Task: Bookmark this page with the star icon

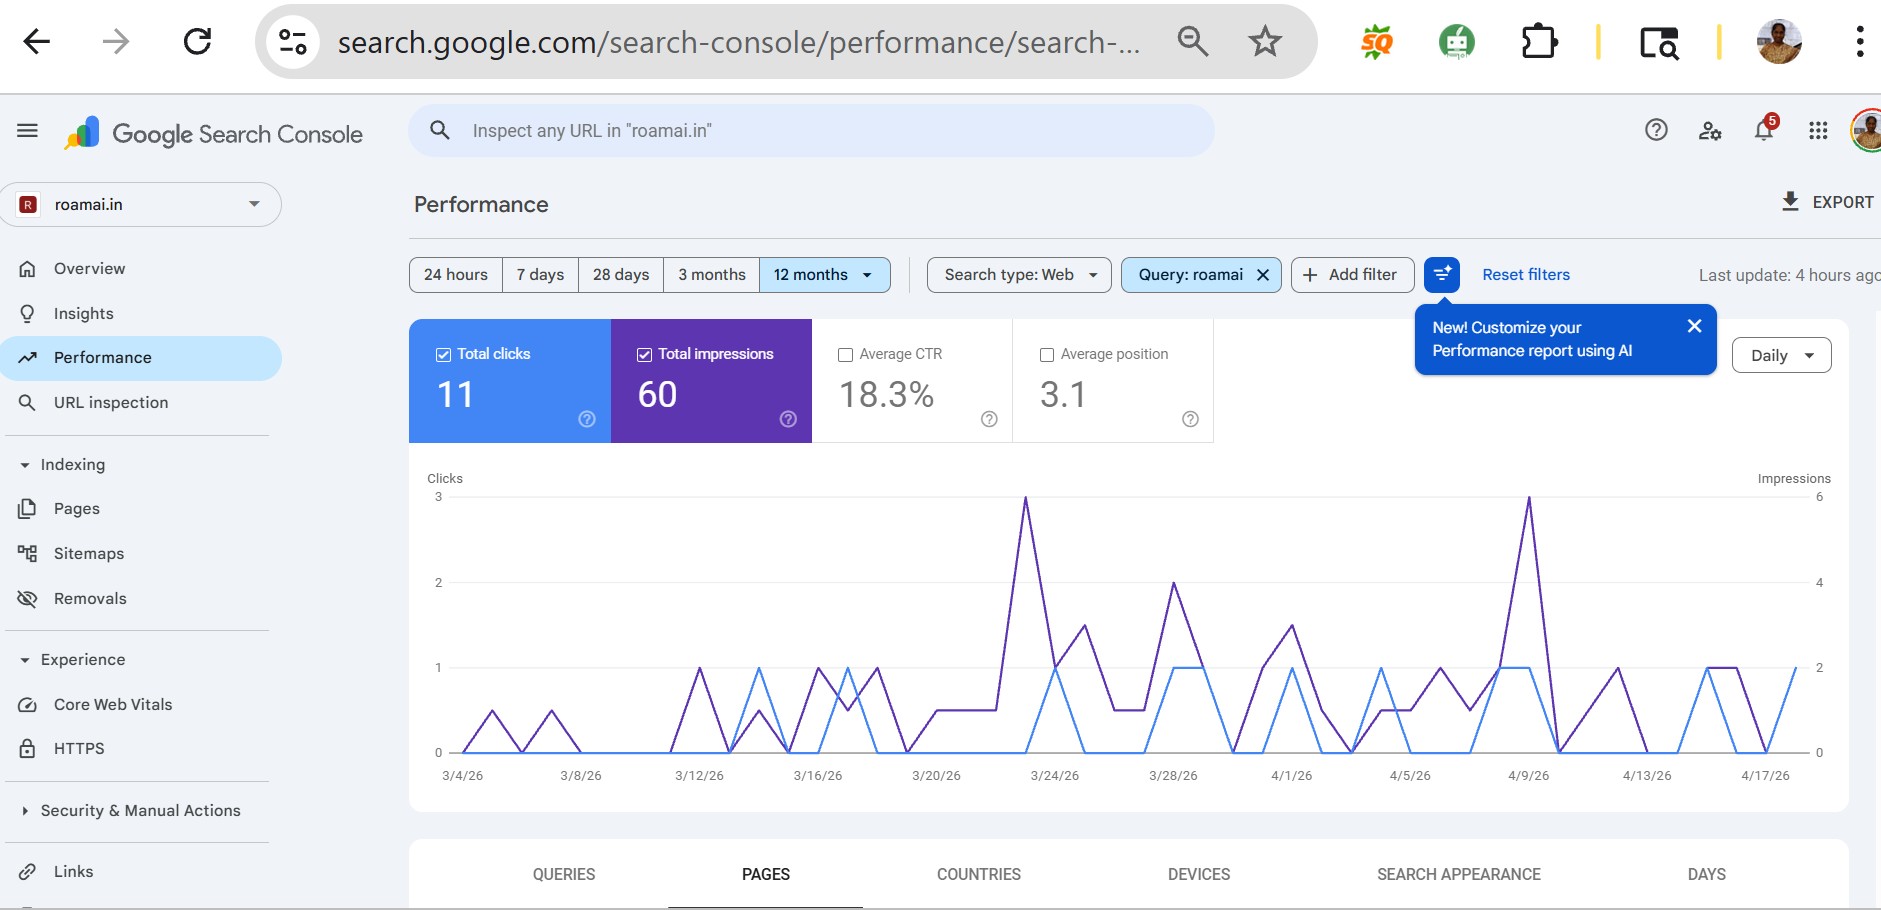Action: pyautogui.click(x=1265, y=41)
